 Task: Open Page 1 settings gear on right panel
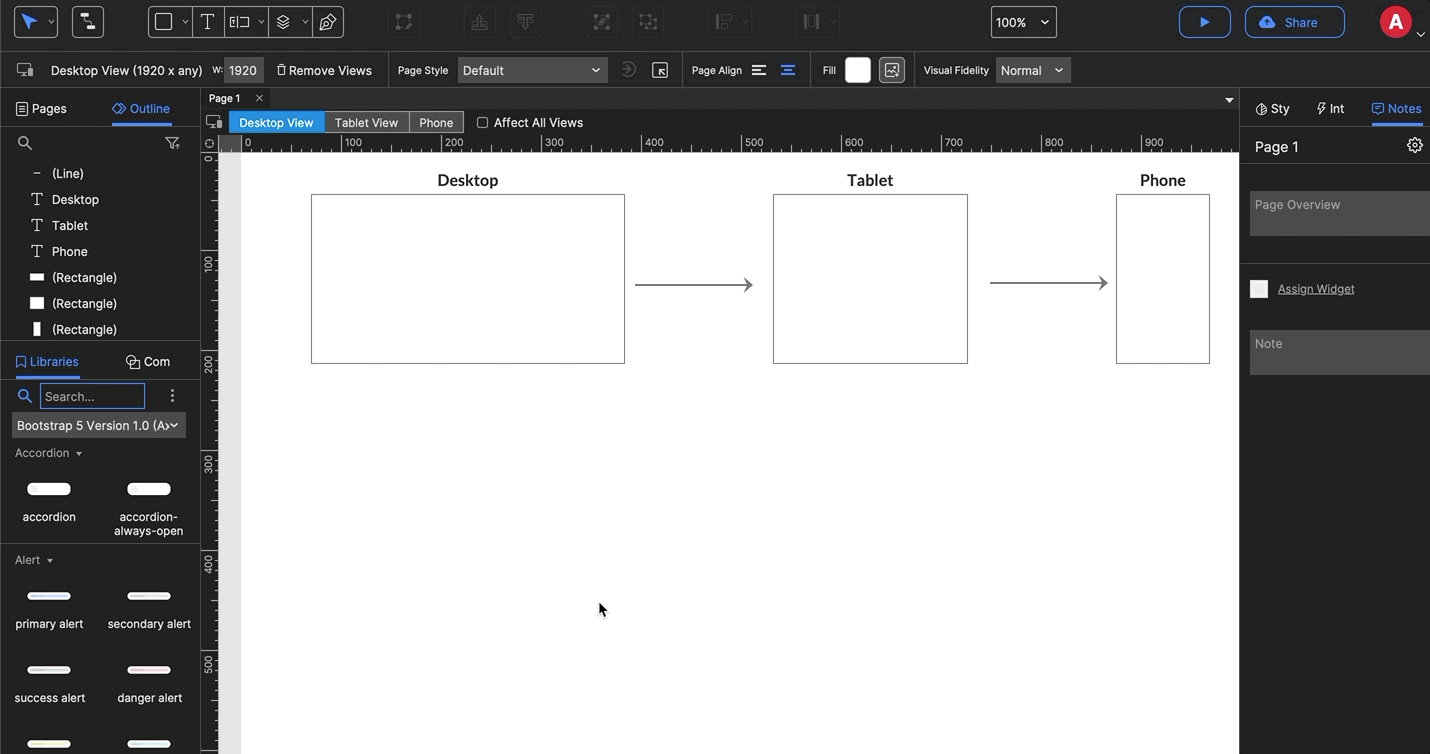pyautogui.click(x=1414, y=145)
